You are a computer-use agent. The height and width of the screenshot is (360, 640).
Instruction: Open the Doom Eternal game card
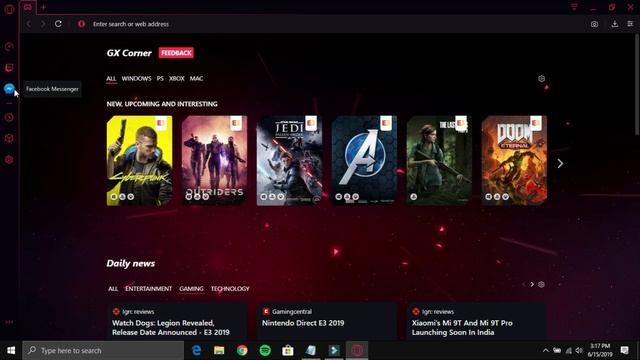click(514, 161)
